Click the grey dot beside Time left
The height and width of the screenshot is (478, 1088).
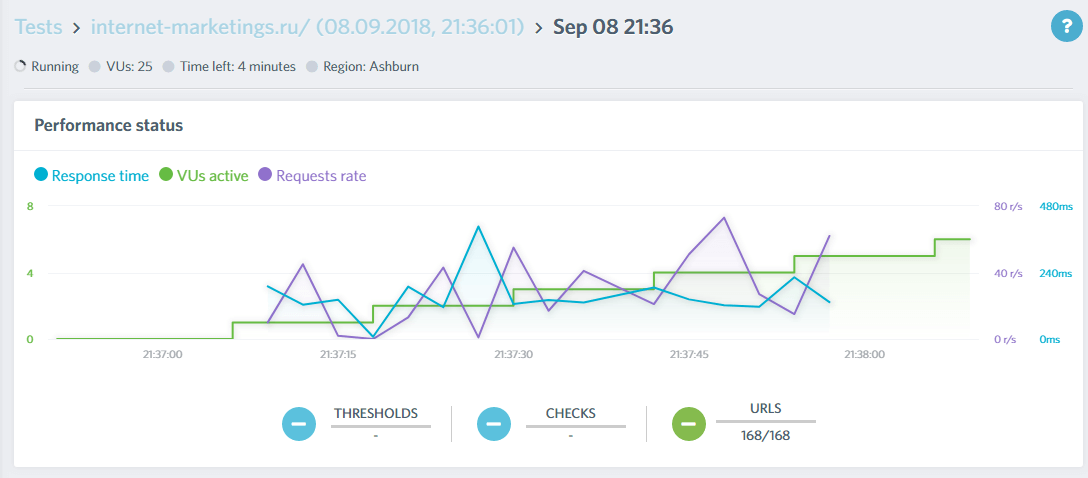pos(169,67)
